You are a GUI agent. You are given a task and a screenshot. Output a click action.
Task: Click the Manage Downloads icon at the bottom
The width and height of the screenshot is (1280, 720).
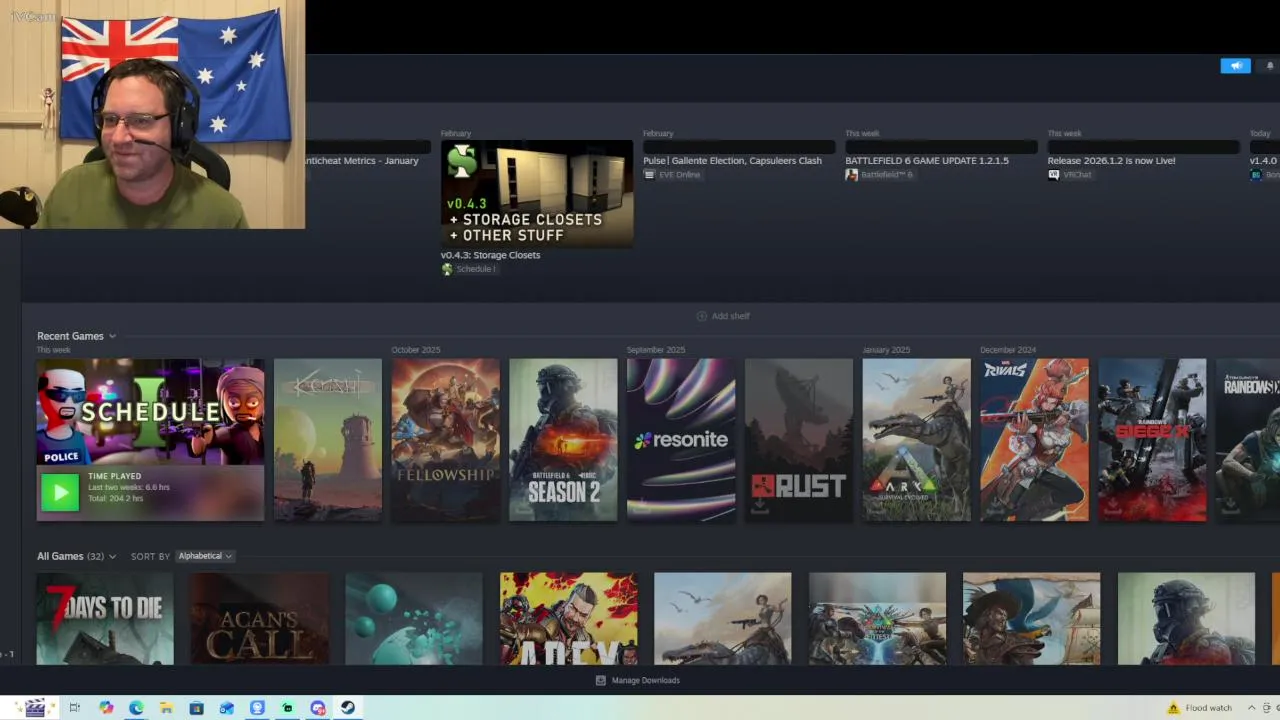(600, 680)
